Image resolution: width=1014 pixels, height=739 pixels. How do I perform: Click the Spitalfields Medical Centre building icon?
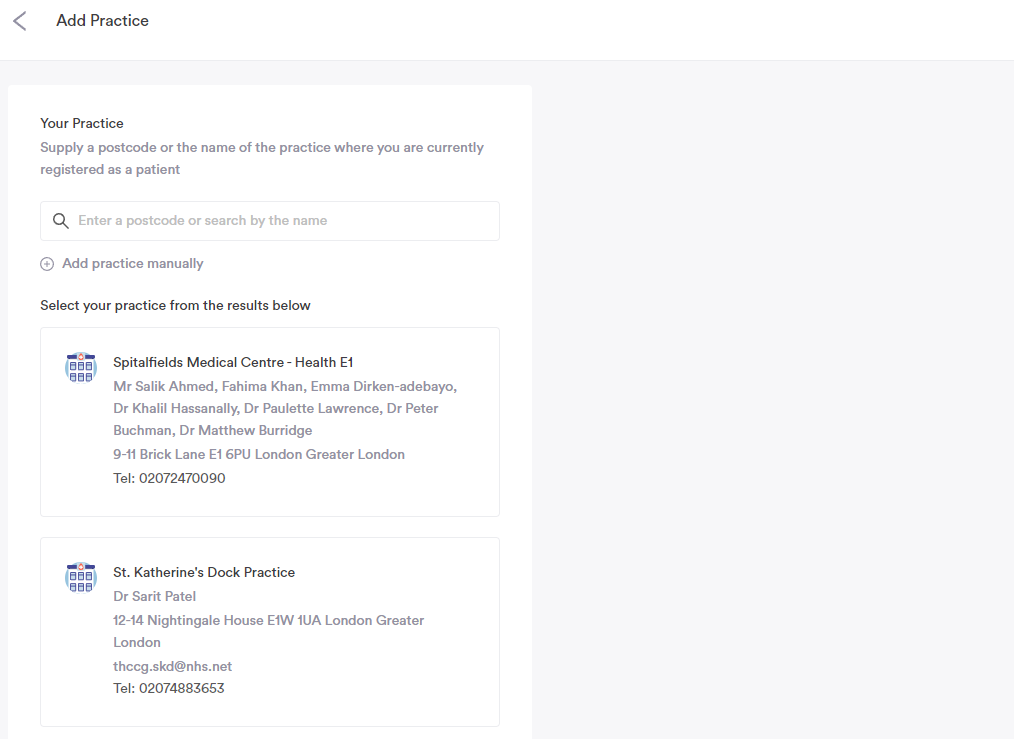(81, 367)
